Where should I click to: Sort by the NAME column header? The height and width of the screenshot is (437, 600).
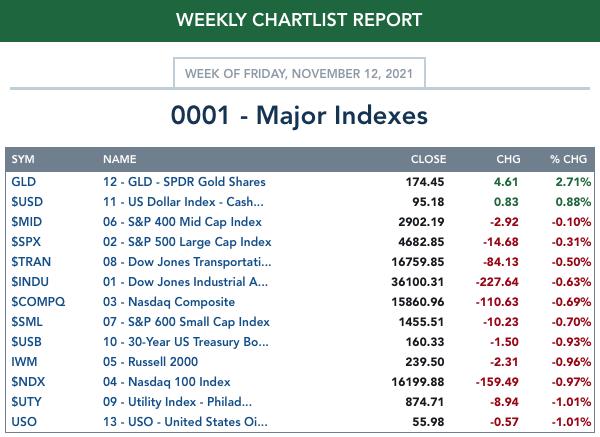119,159
